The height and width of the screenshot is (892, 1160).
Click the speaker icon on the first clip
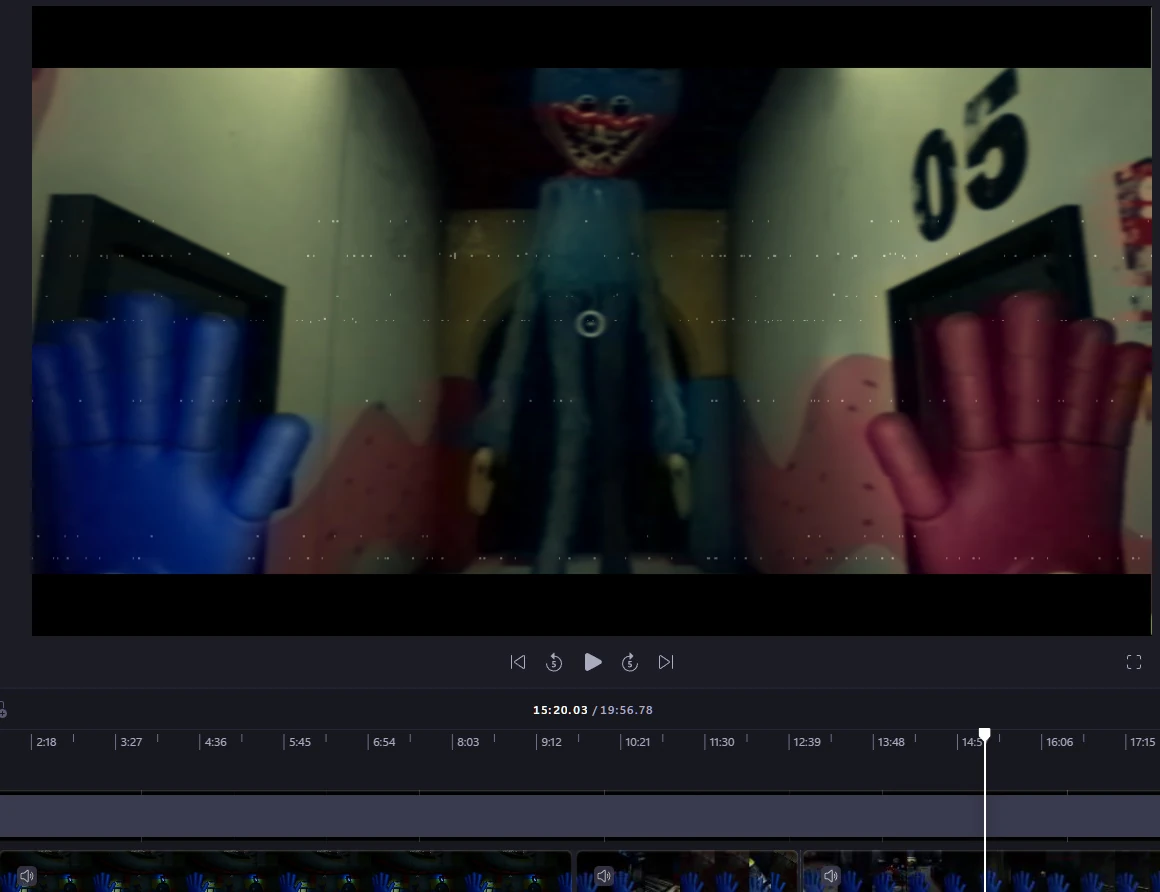pyautogui.click(x=27, y=876)
